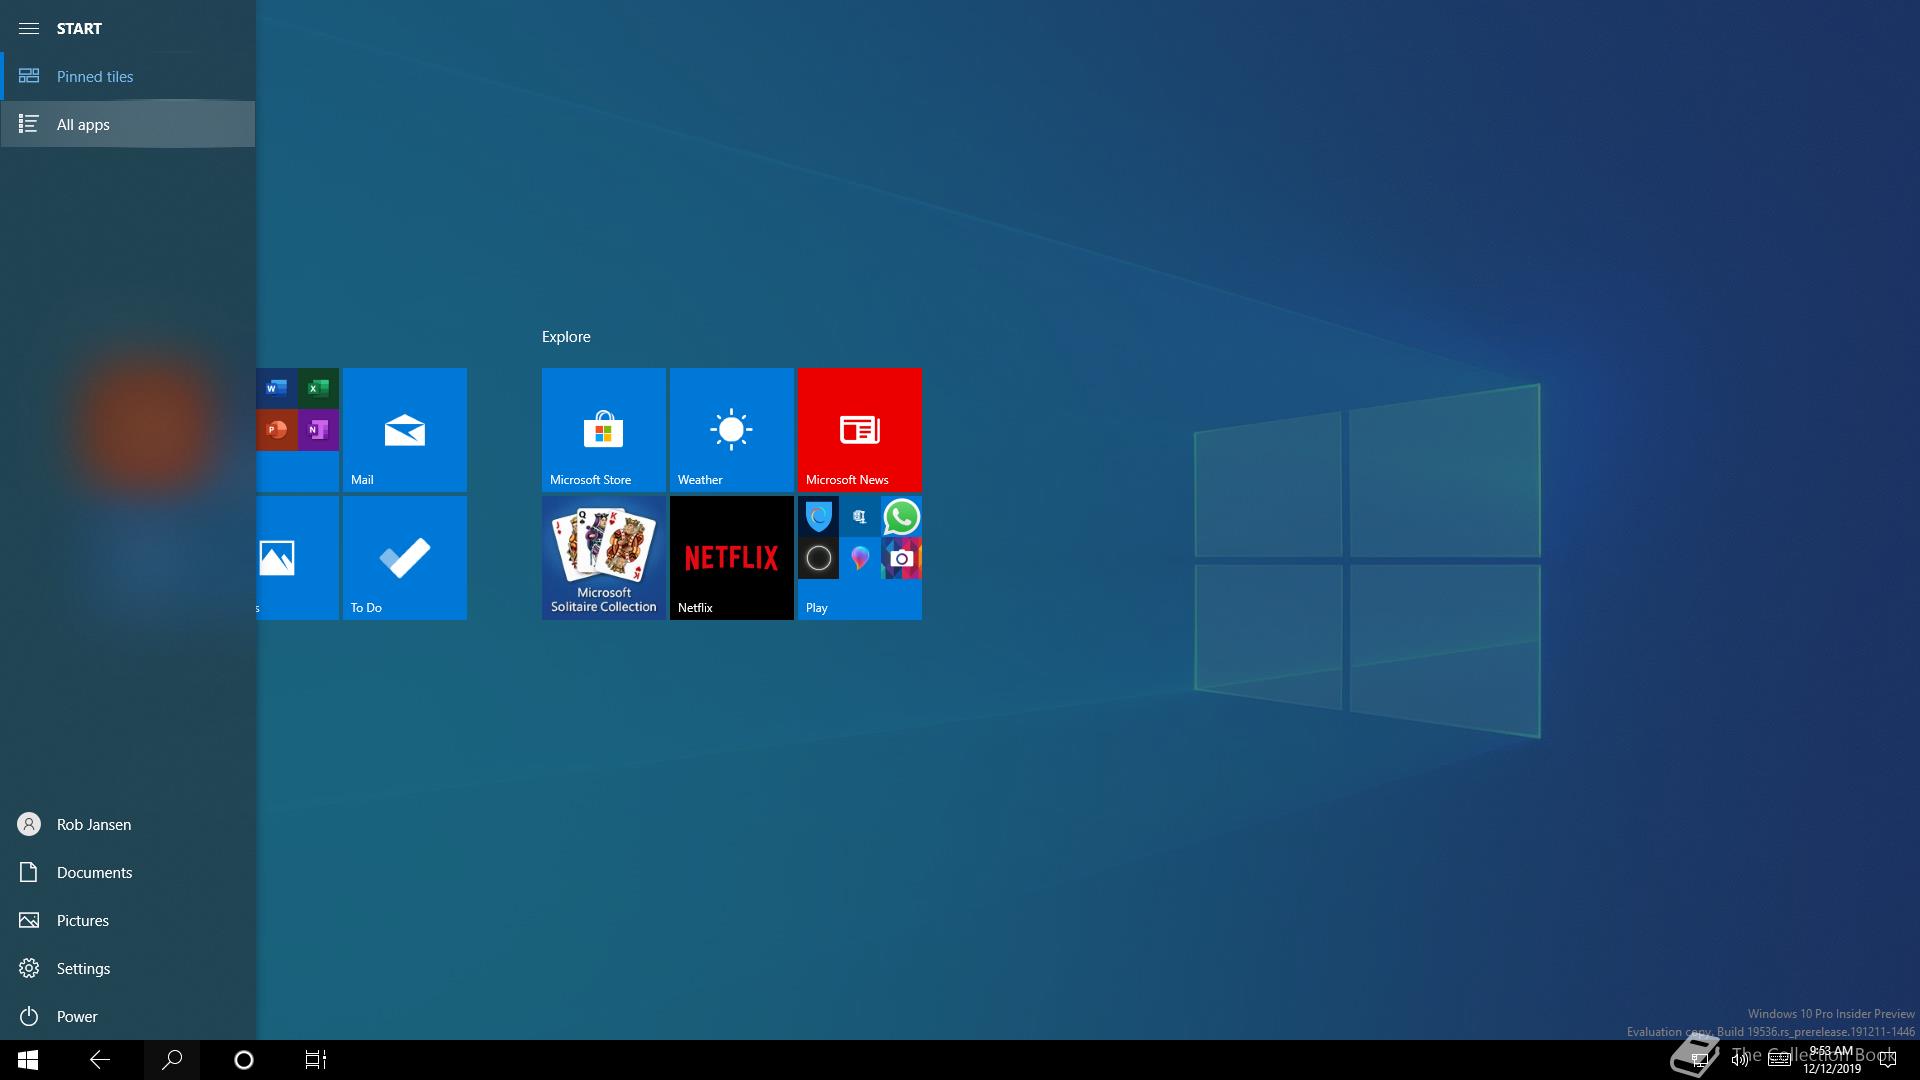This screenshot has height=1080, width=1920.
Task: Switch to All apps list
Action: (83, 124)
